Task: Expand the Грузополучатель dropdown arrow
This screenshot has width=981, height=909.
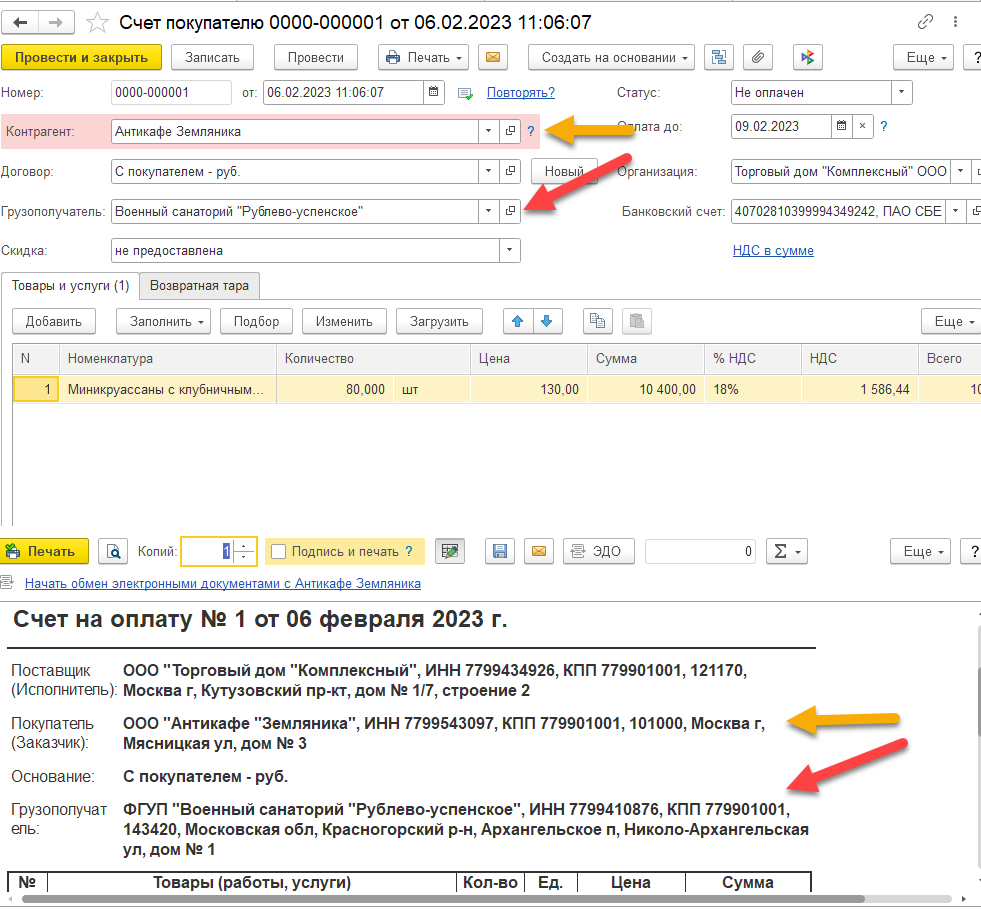Action: coord(489,211)
